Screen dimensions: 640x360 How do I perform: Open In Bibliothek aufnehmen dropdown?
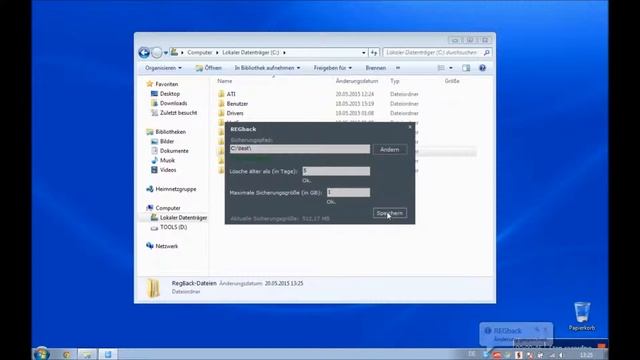pyautogui.click(x=267, y=68)
